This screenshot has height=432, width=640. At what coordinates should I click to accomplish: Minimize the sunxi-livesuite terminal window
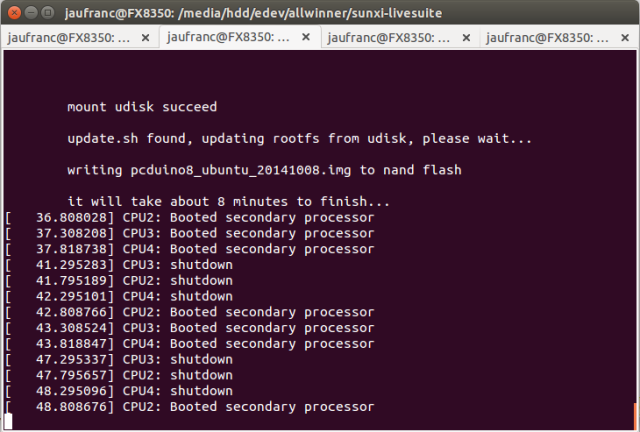coord(31,13)
